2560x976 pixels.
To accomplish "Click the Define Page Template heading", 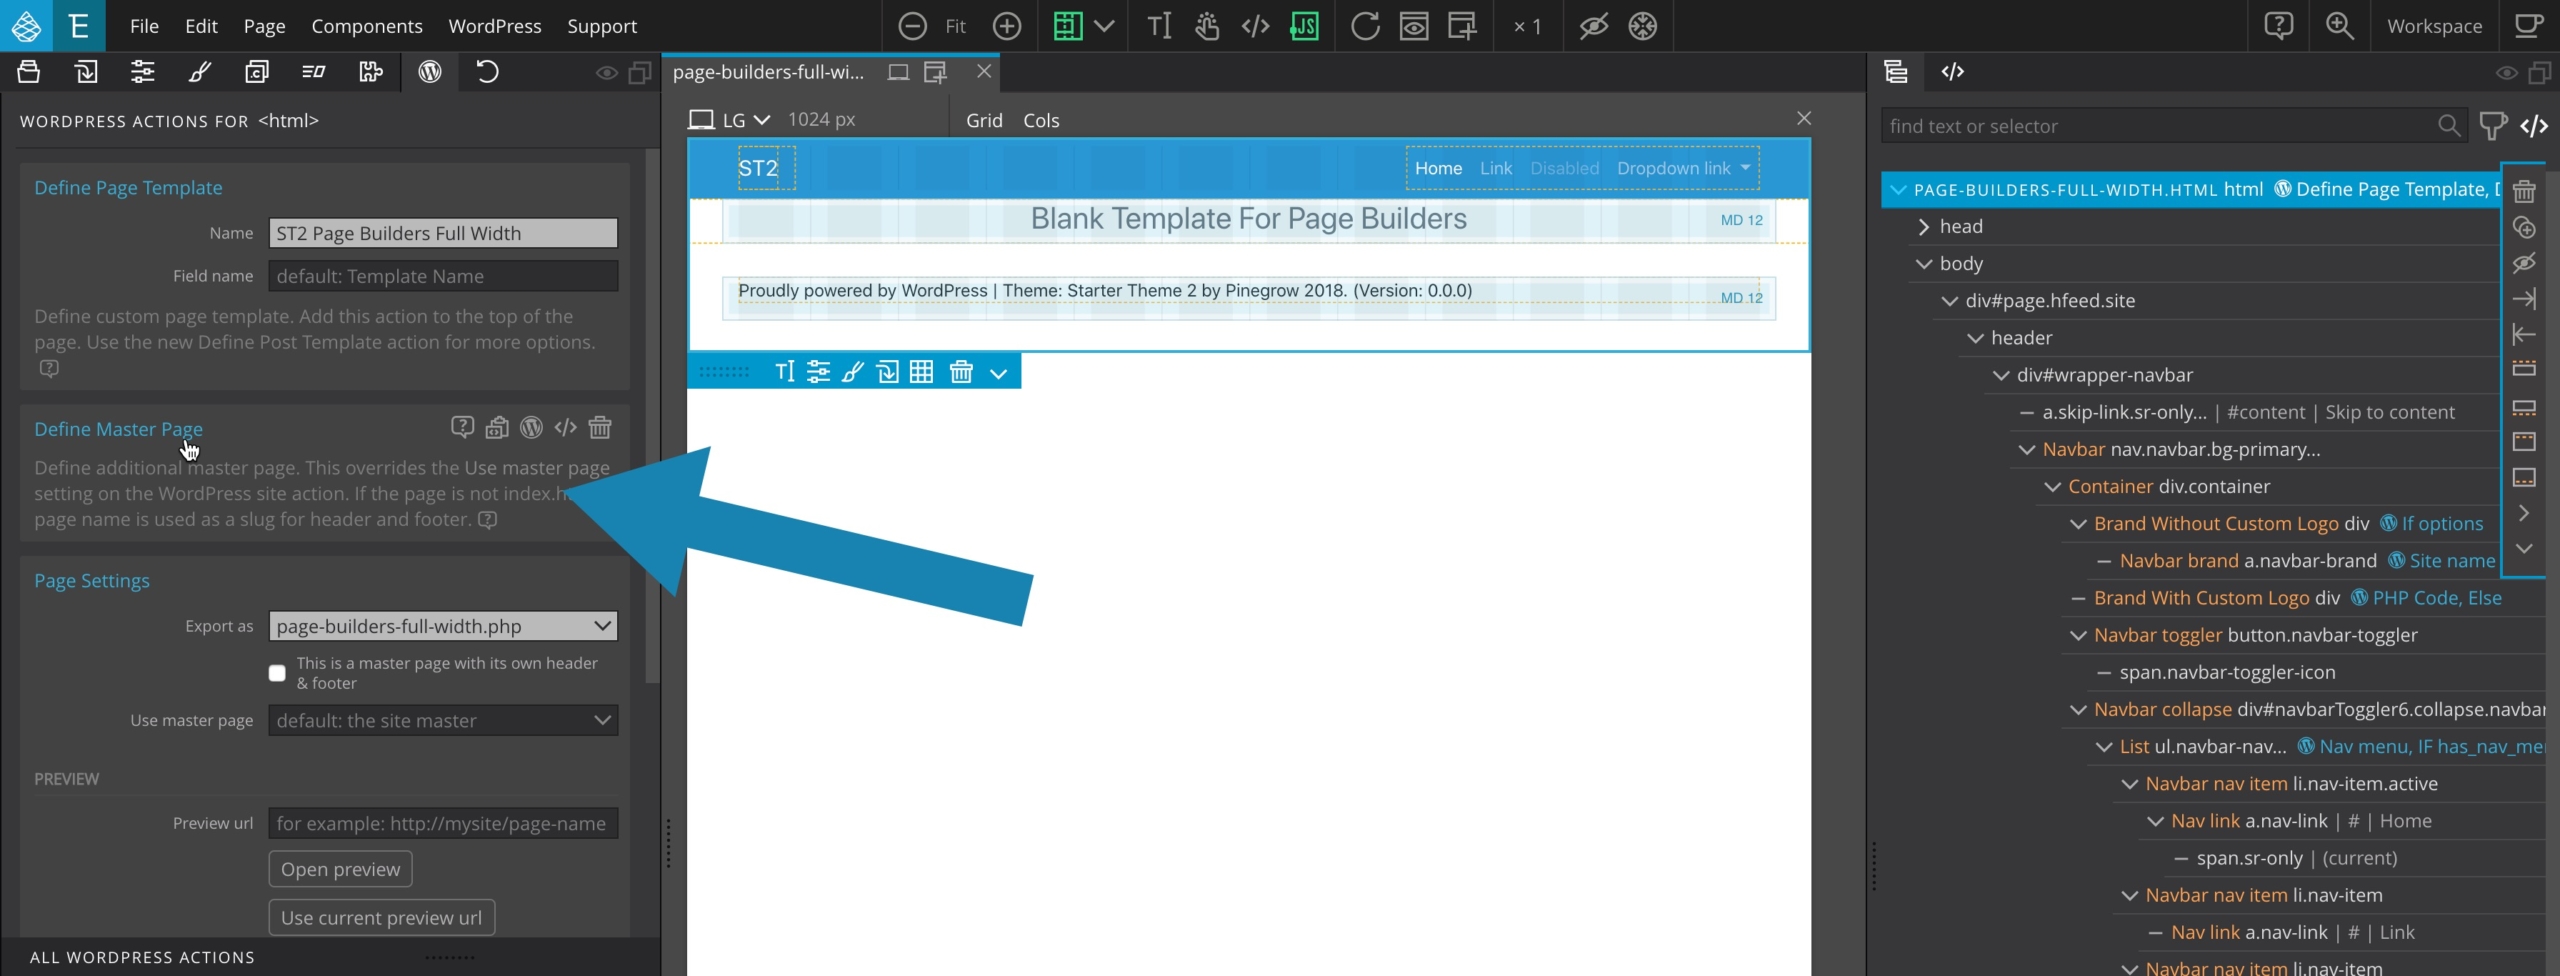I will pos(128,187).
